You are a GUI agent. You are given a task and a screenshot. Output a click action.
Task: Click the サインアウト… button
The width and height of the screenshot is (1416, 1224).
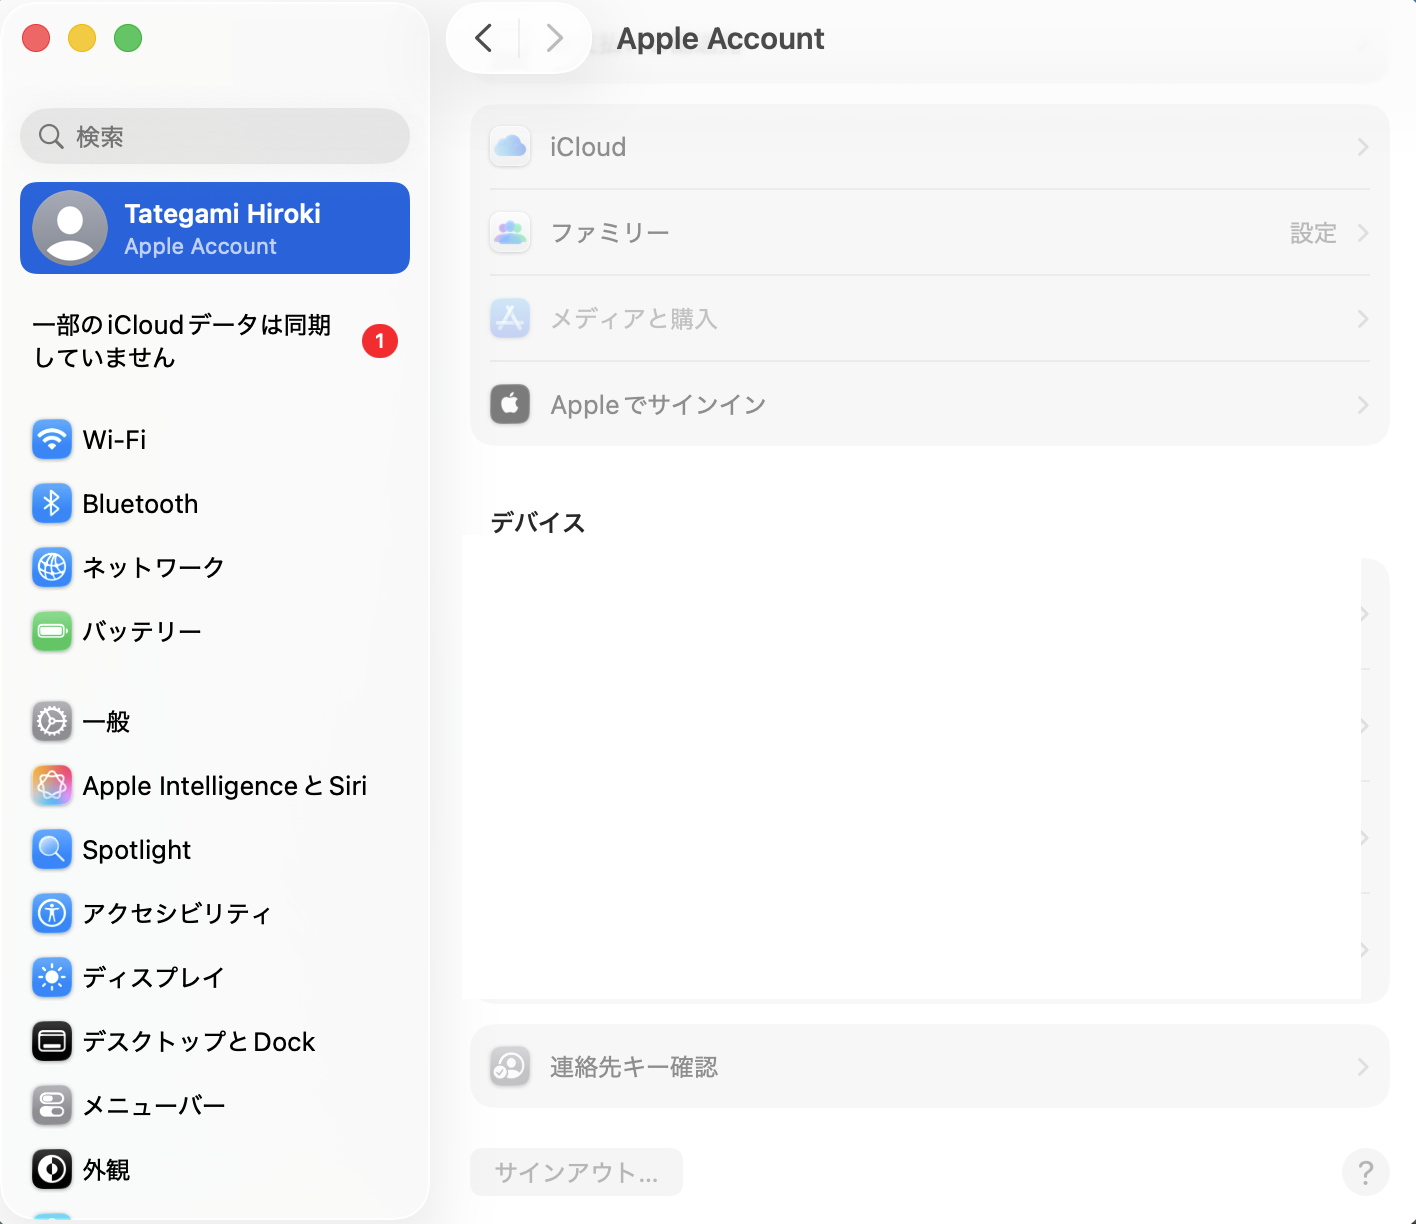tap(576, 1172)
